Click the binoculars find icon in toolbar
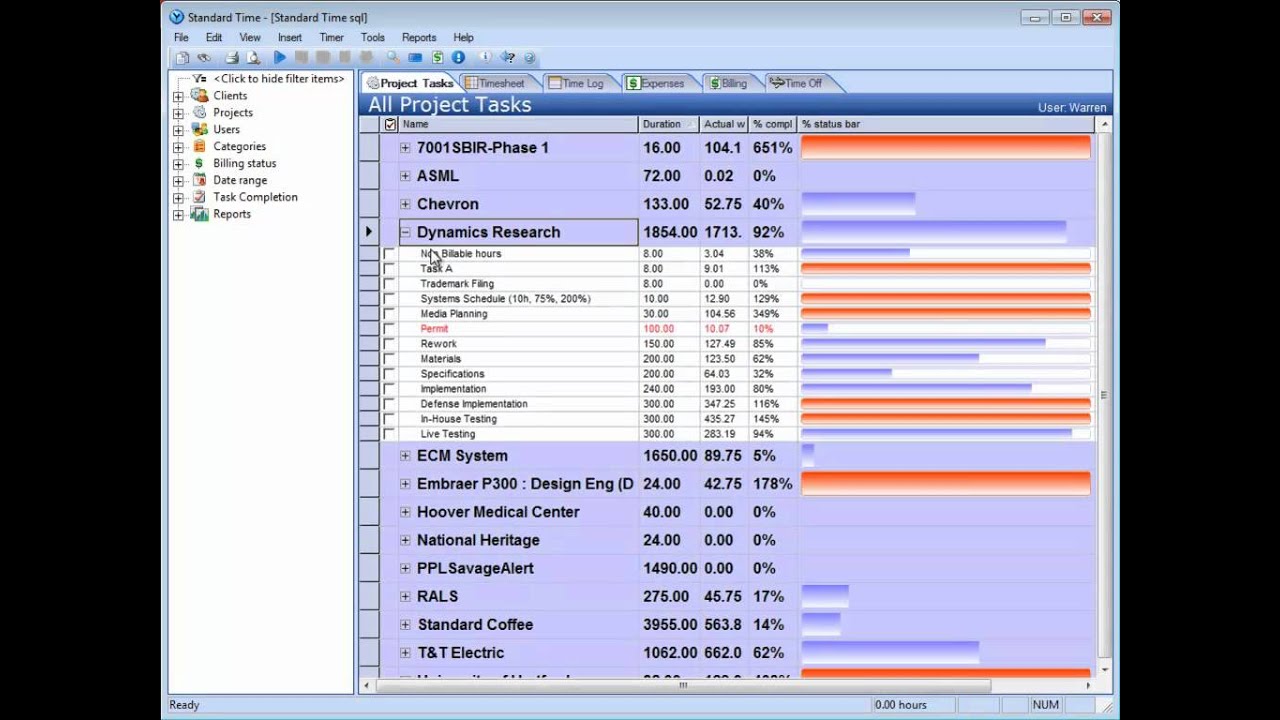The height and width of the screenshot is (720, 1280). pos(204,58)
